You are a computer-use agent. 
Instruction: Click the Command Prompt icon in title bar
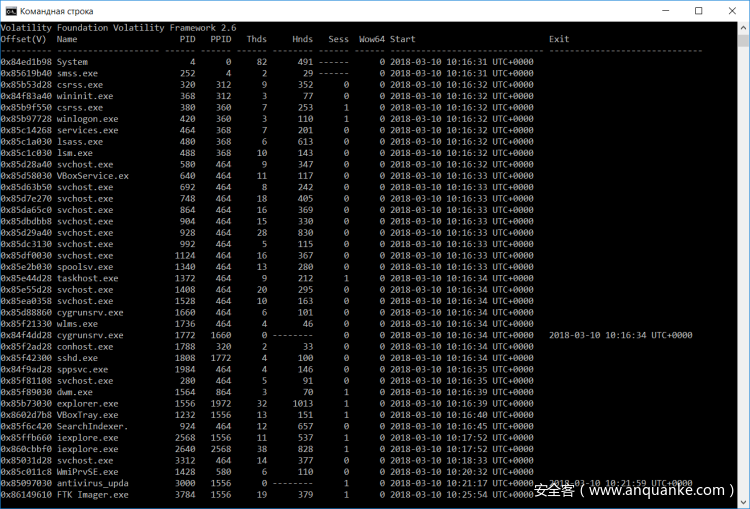pyautogui.click(x=11, y=10)
